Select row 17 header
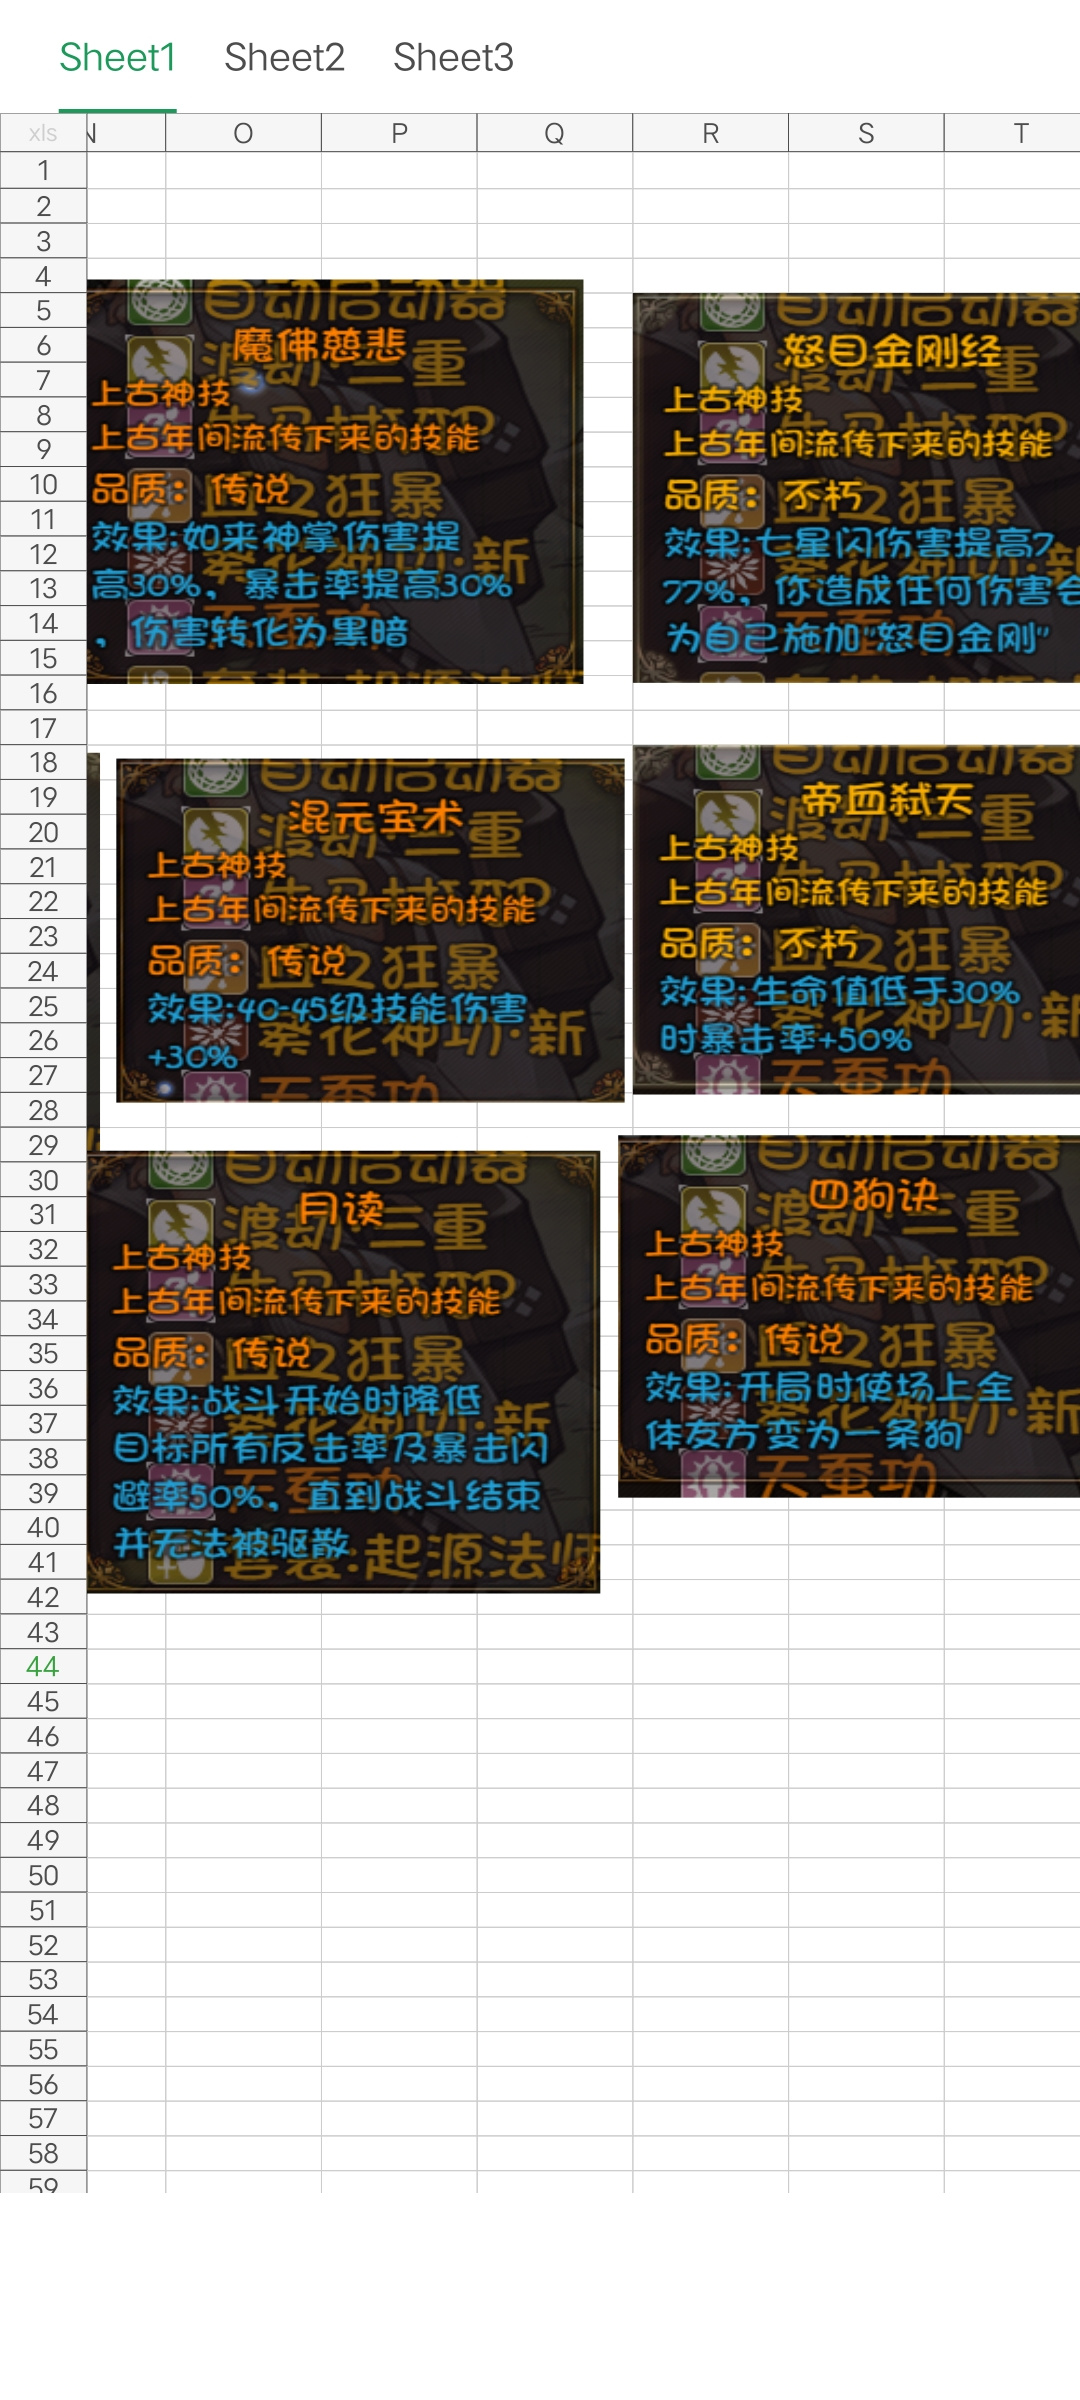 (x=43, y=728)
